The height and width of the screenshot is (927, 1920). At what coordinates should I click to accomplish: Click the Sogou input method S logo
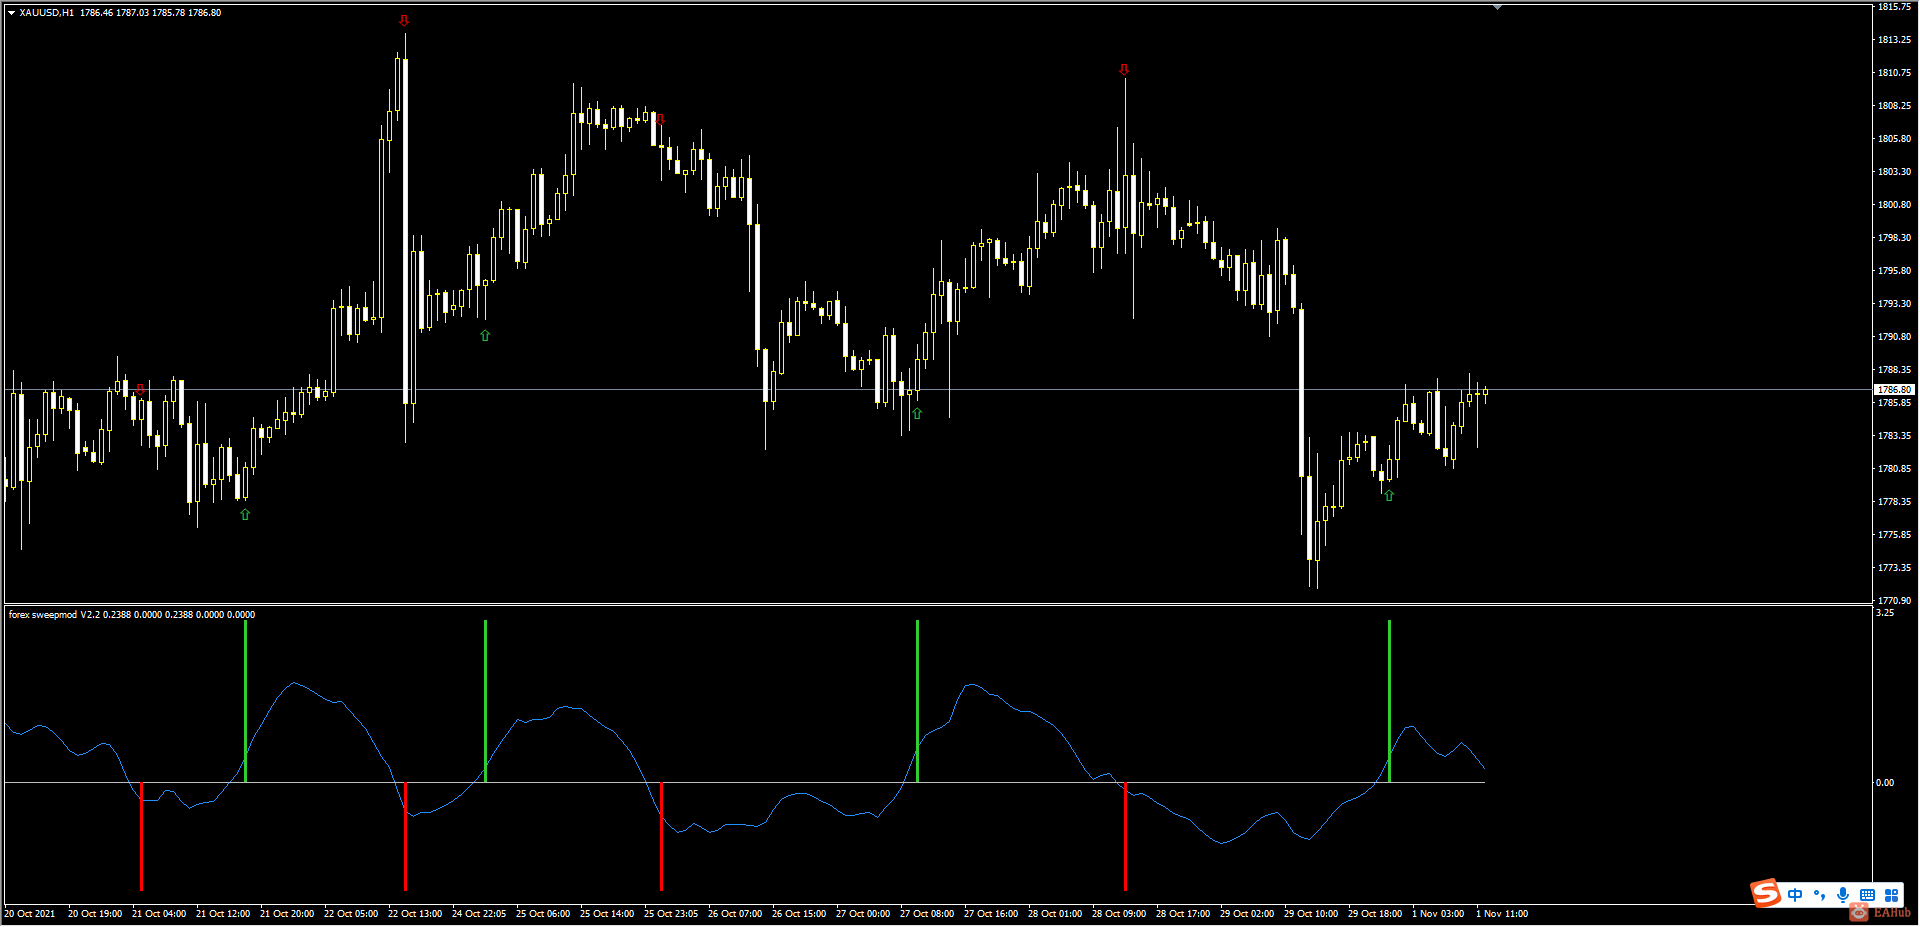click(x=1766, y=893)
